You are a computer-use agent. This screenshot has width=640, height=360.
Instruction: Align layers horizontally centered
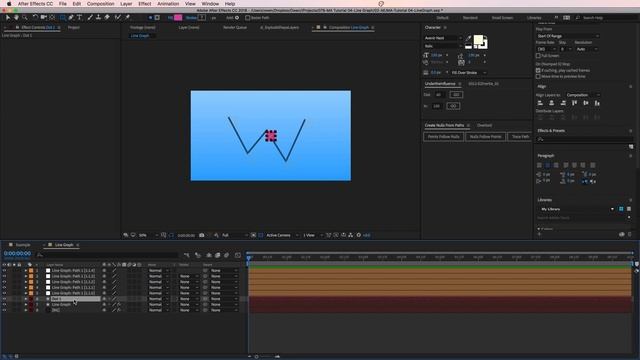pyautogui.click(x=551, y=103)
